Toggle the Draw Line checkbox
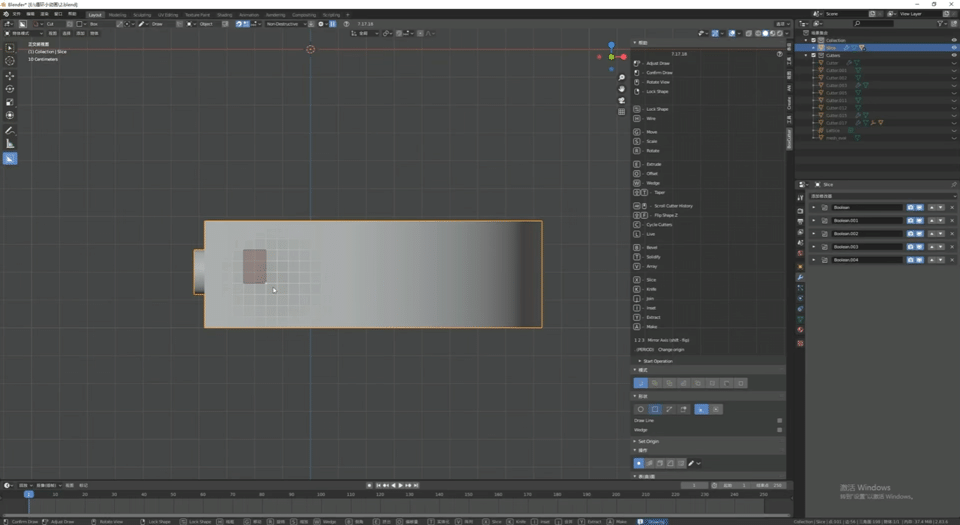Screen dimensions: 960x525 tap(779, 421)
